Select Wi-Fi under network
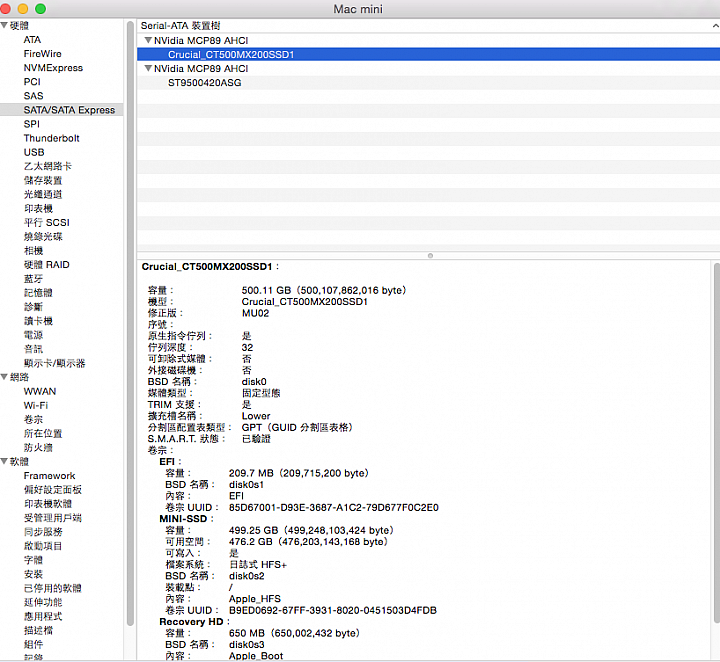 pos(36,405)
